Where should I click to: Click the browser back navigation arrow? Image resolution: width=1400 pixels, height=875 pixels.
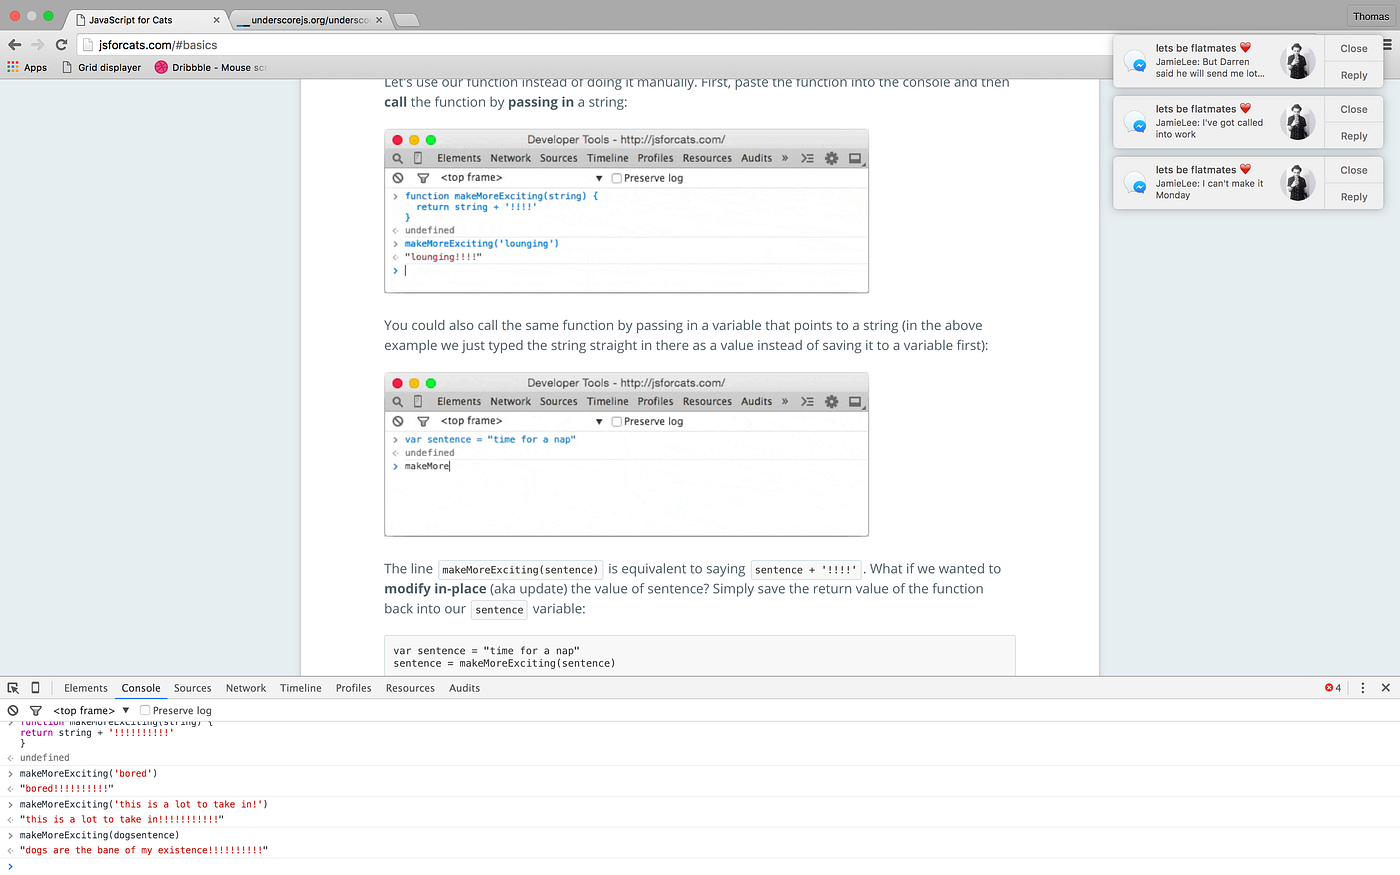tap(14, 44)
